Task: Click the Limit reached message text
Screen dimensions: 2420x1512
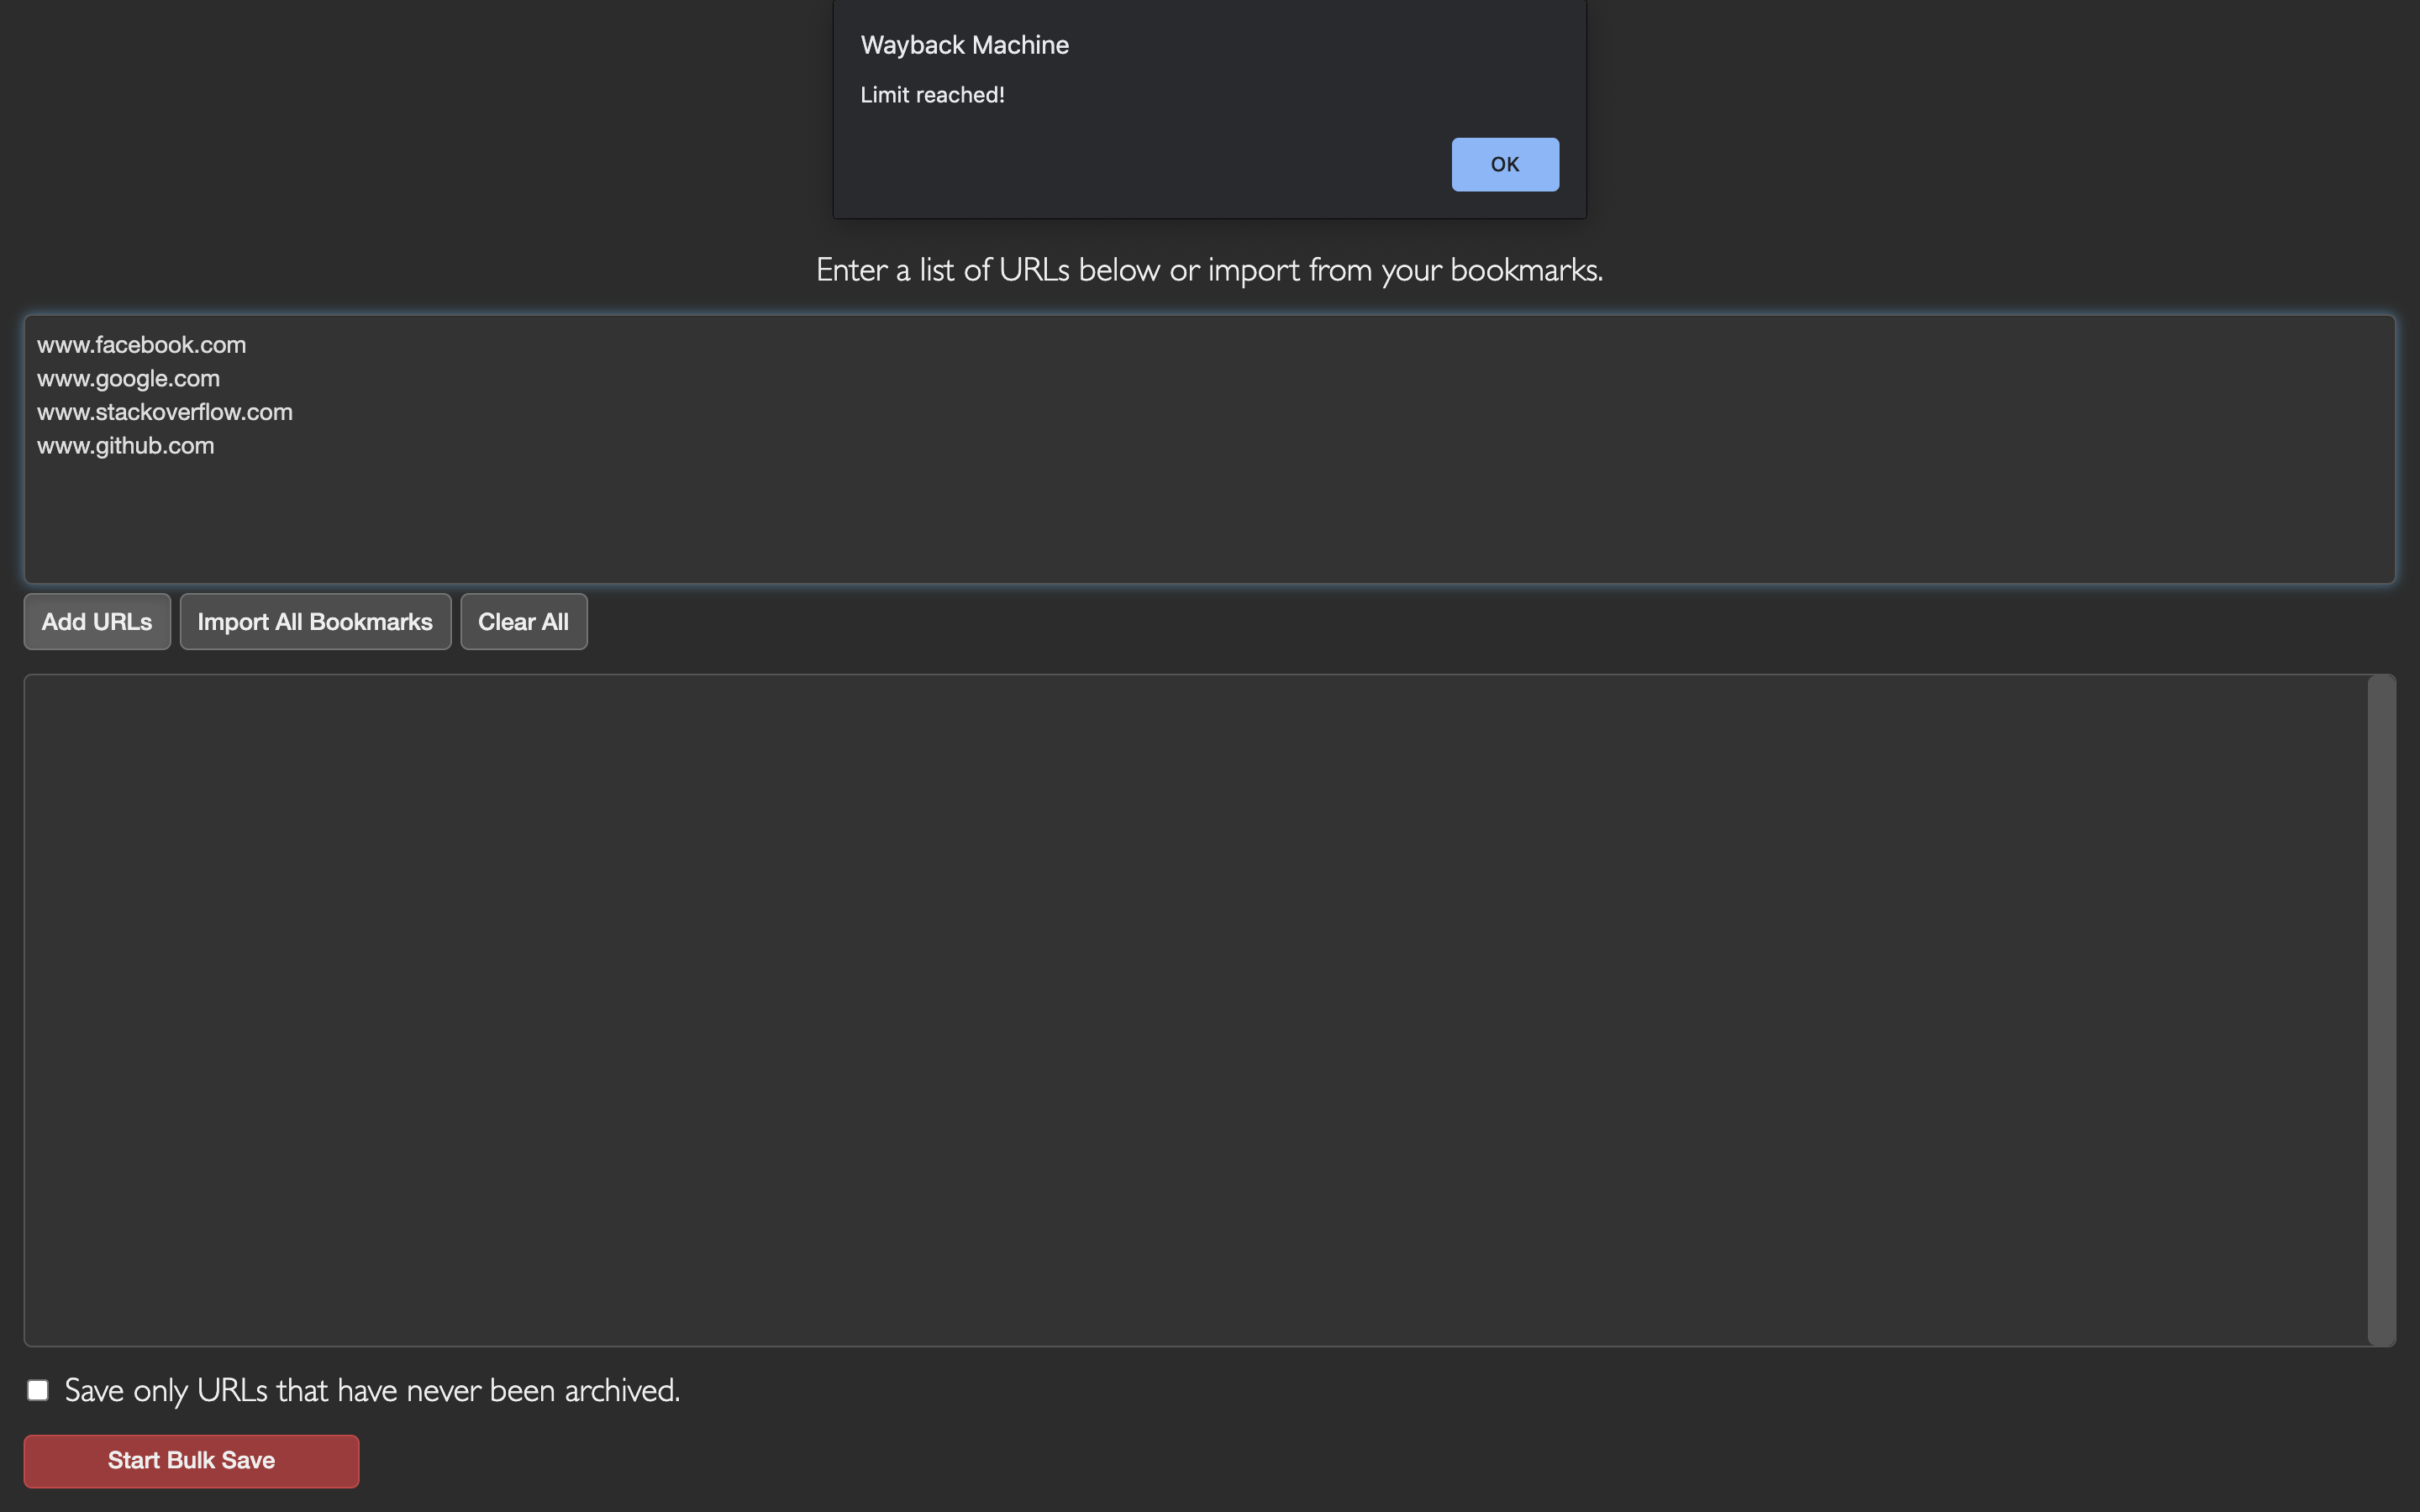Action: click(x=931, y=95)
